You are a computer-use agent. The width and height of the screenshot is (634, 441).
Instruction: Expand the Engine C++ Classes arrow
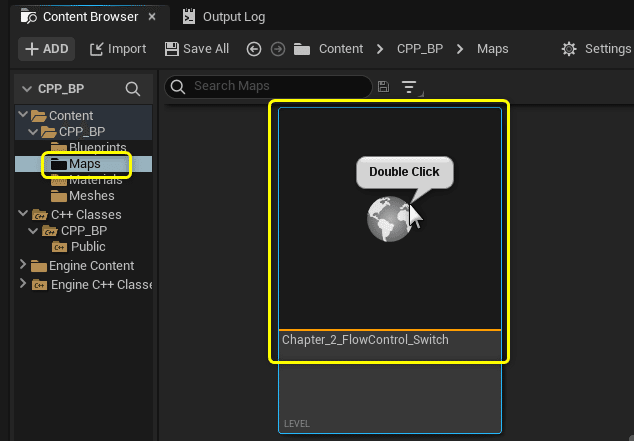pyautogui.click(x=23, y=284)
